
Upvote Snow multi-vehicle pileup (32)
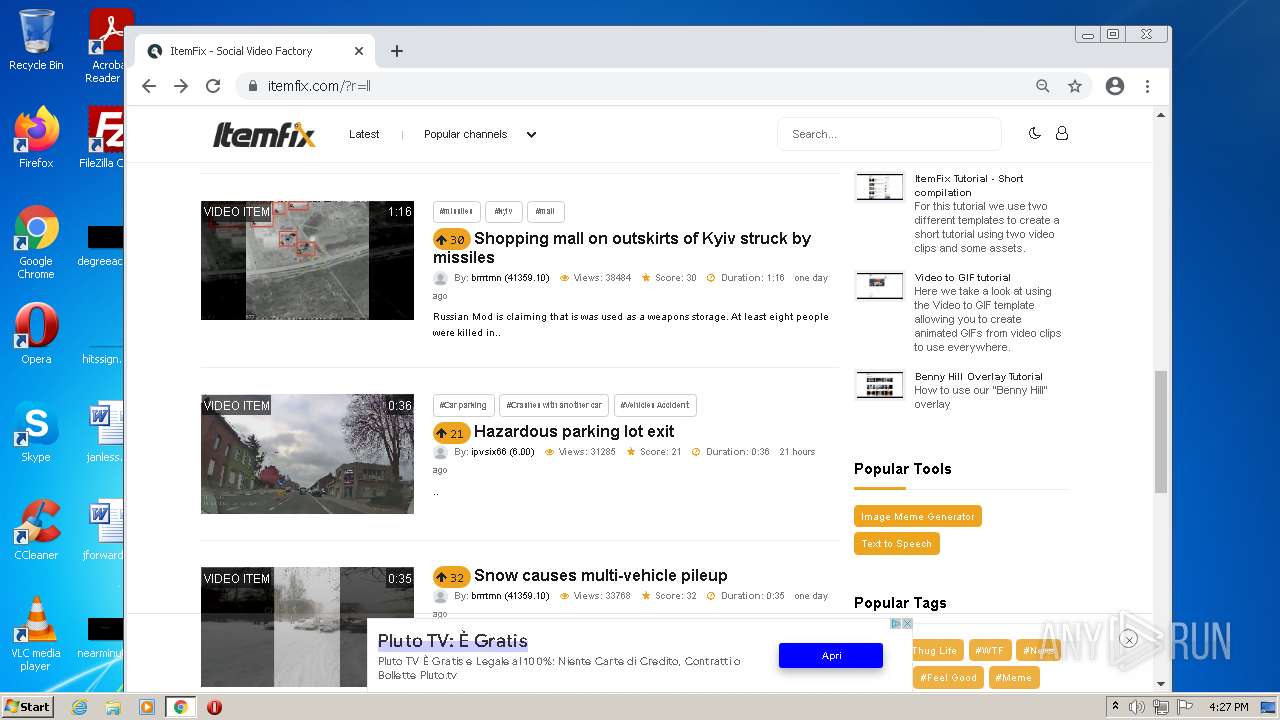pyautogui.click(x=452, y=577)
